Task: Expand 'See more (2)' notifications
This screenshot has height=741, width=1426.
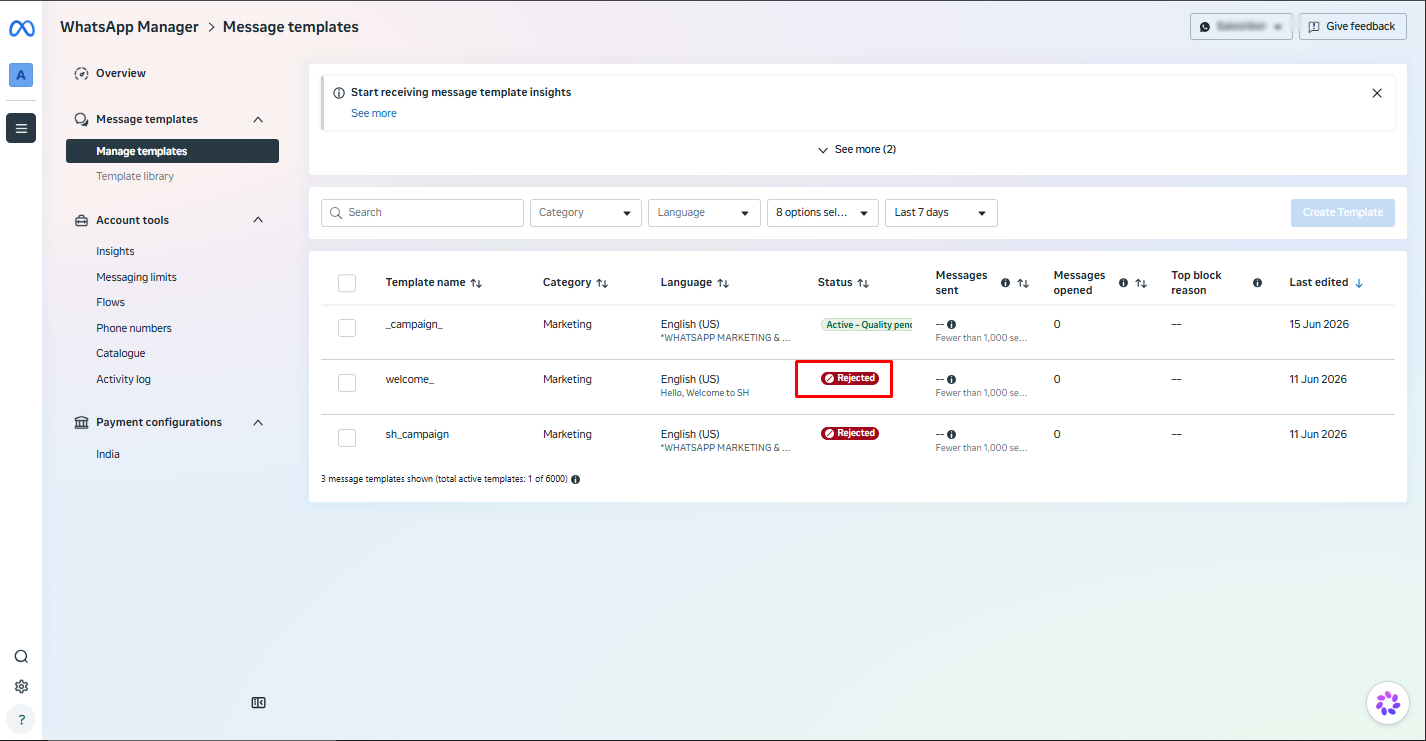Action: pyautogui.click(x=857, y=150)
